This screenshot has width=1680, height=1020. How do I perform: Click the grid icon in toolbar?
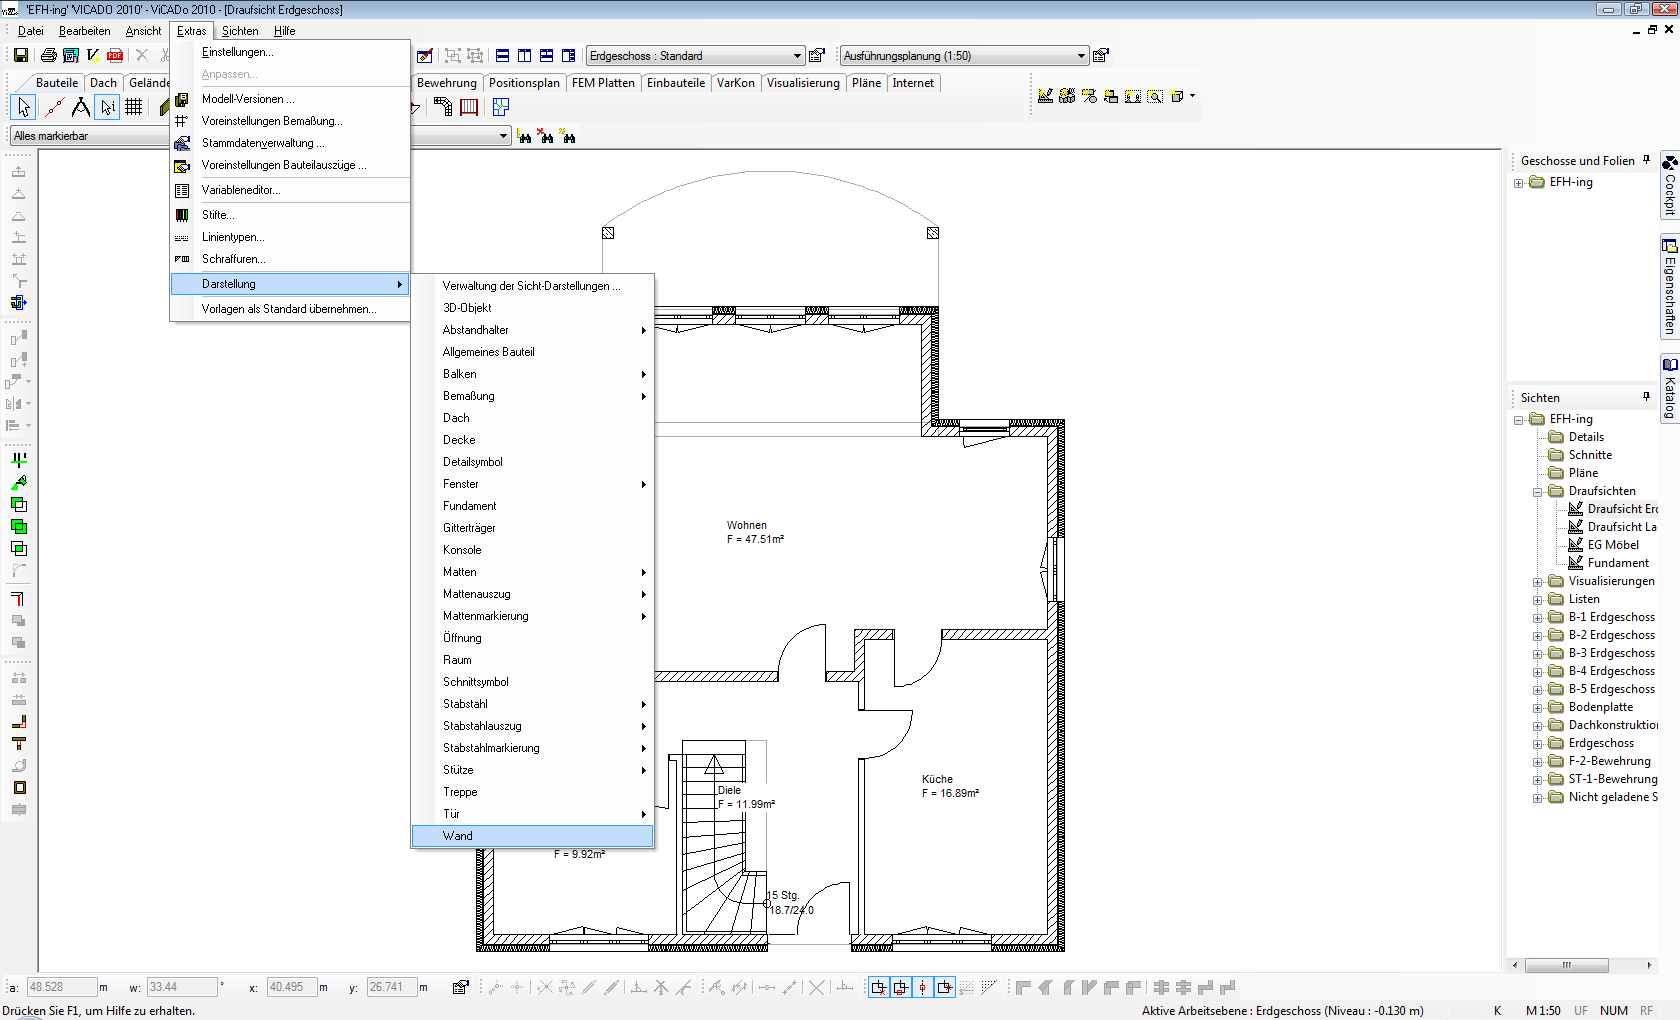134,107
